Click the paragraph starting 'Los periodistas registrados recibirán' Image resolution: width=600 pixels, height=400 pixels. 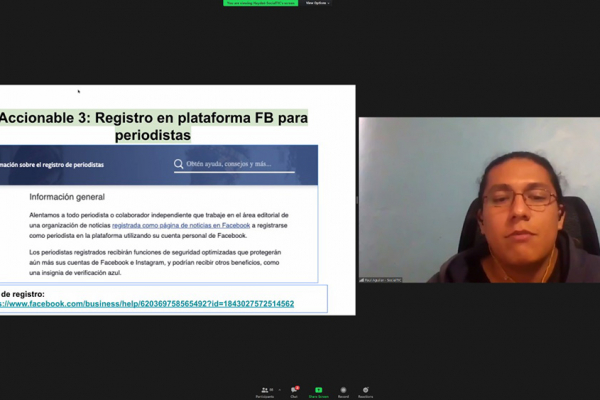click(155, 263)
